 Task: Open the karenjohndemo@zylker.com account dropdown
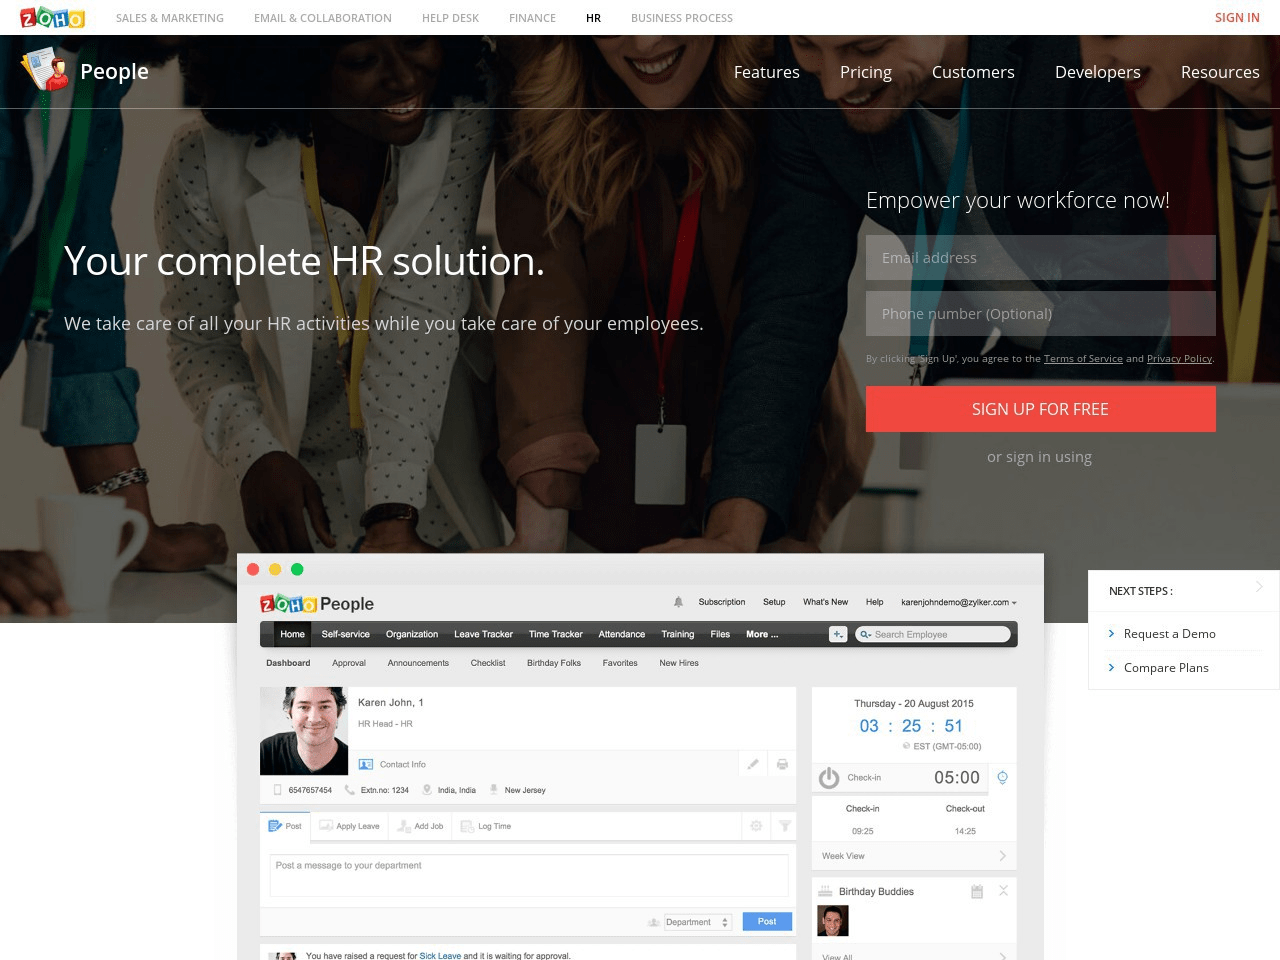pyautogui.click(x=958, y=602)
